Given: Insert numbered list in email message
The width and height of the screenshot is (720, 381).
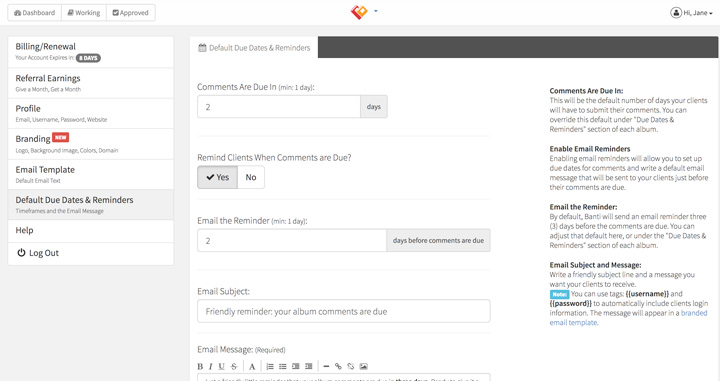Looking at the screenshot, I should coord(270,366).
